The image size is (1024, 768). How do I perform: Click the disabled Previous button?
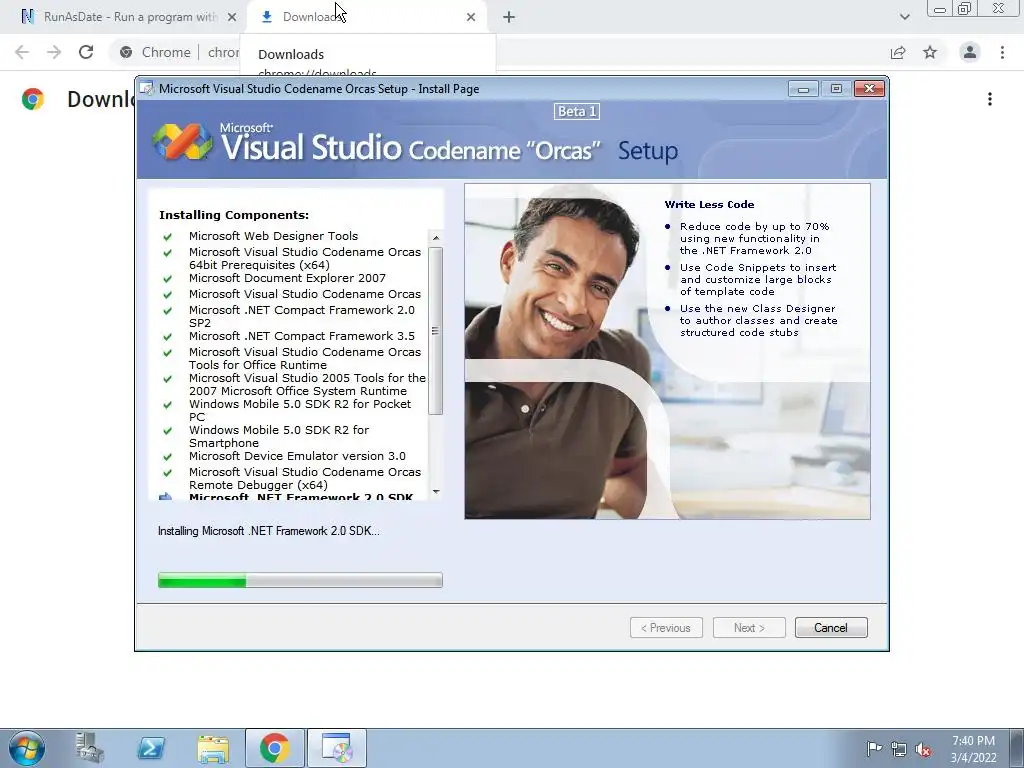(x=666, y=628)
